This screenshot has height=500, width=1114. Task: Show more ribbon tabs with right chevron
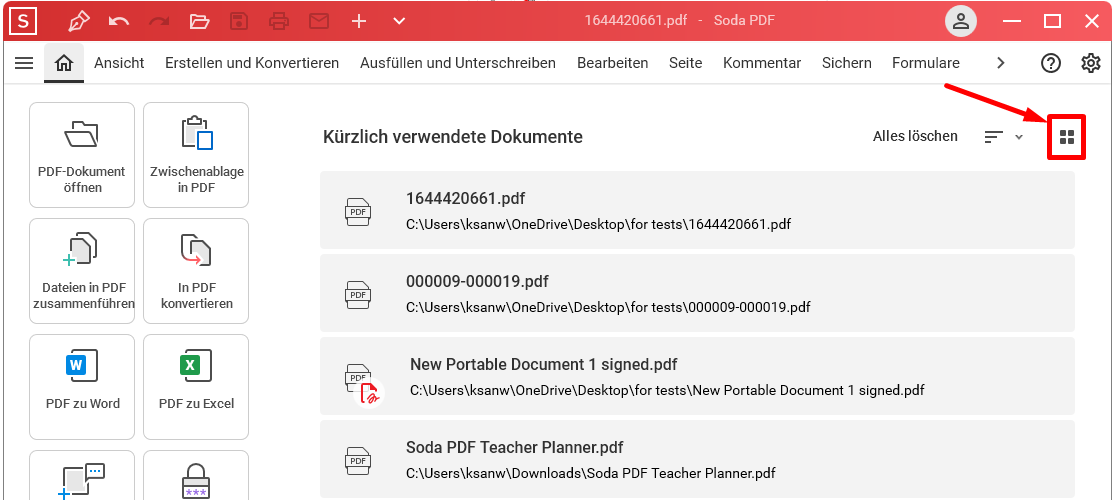click(x=1001, y=63)
